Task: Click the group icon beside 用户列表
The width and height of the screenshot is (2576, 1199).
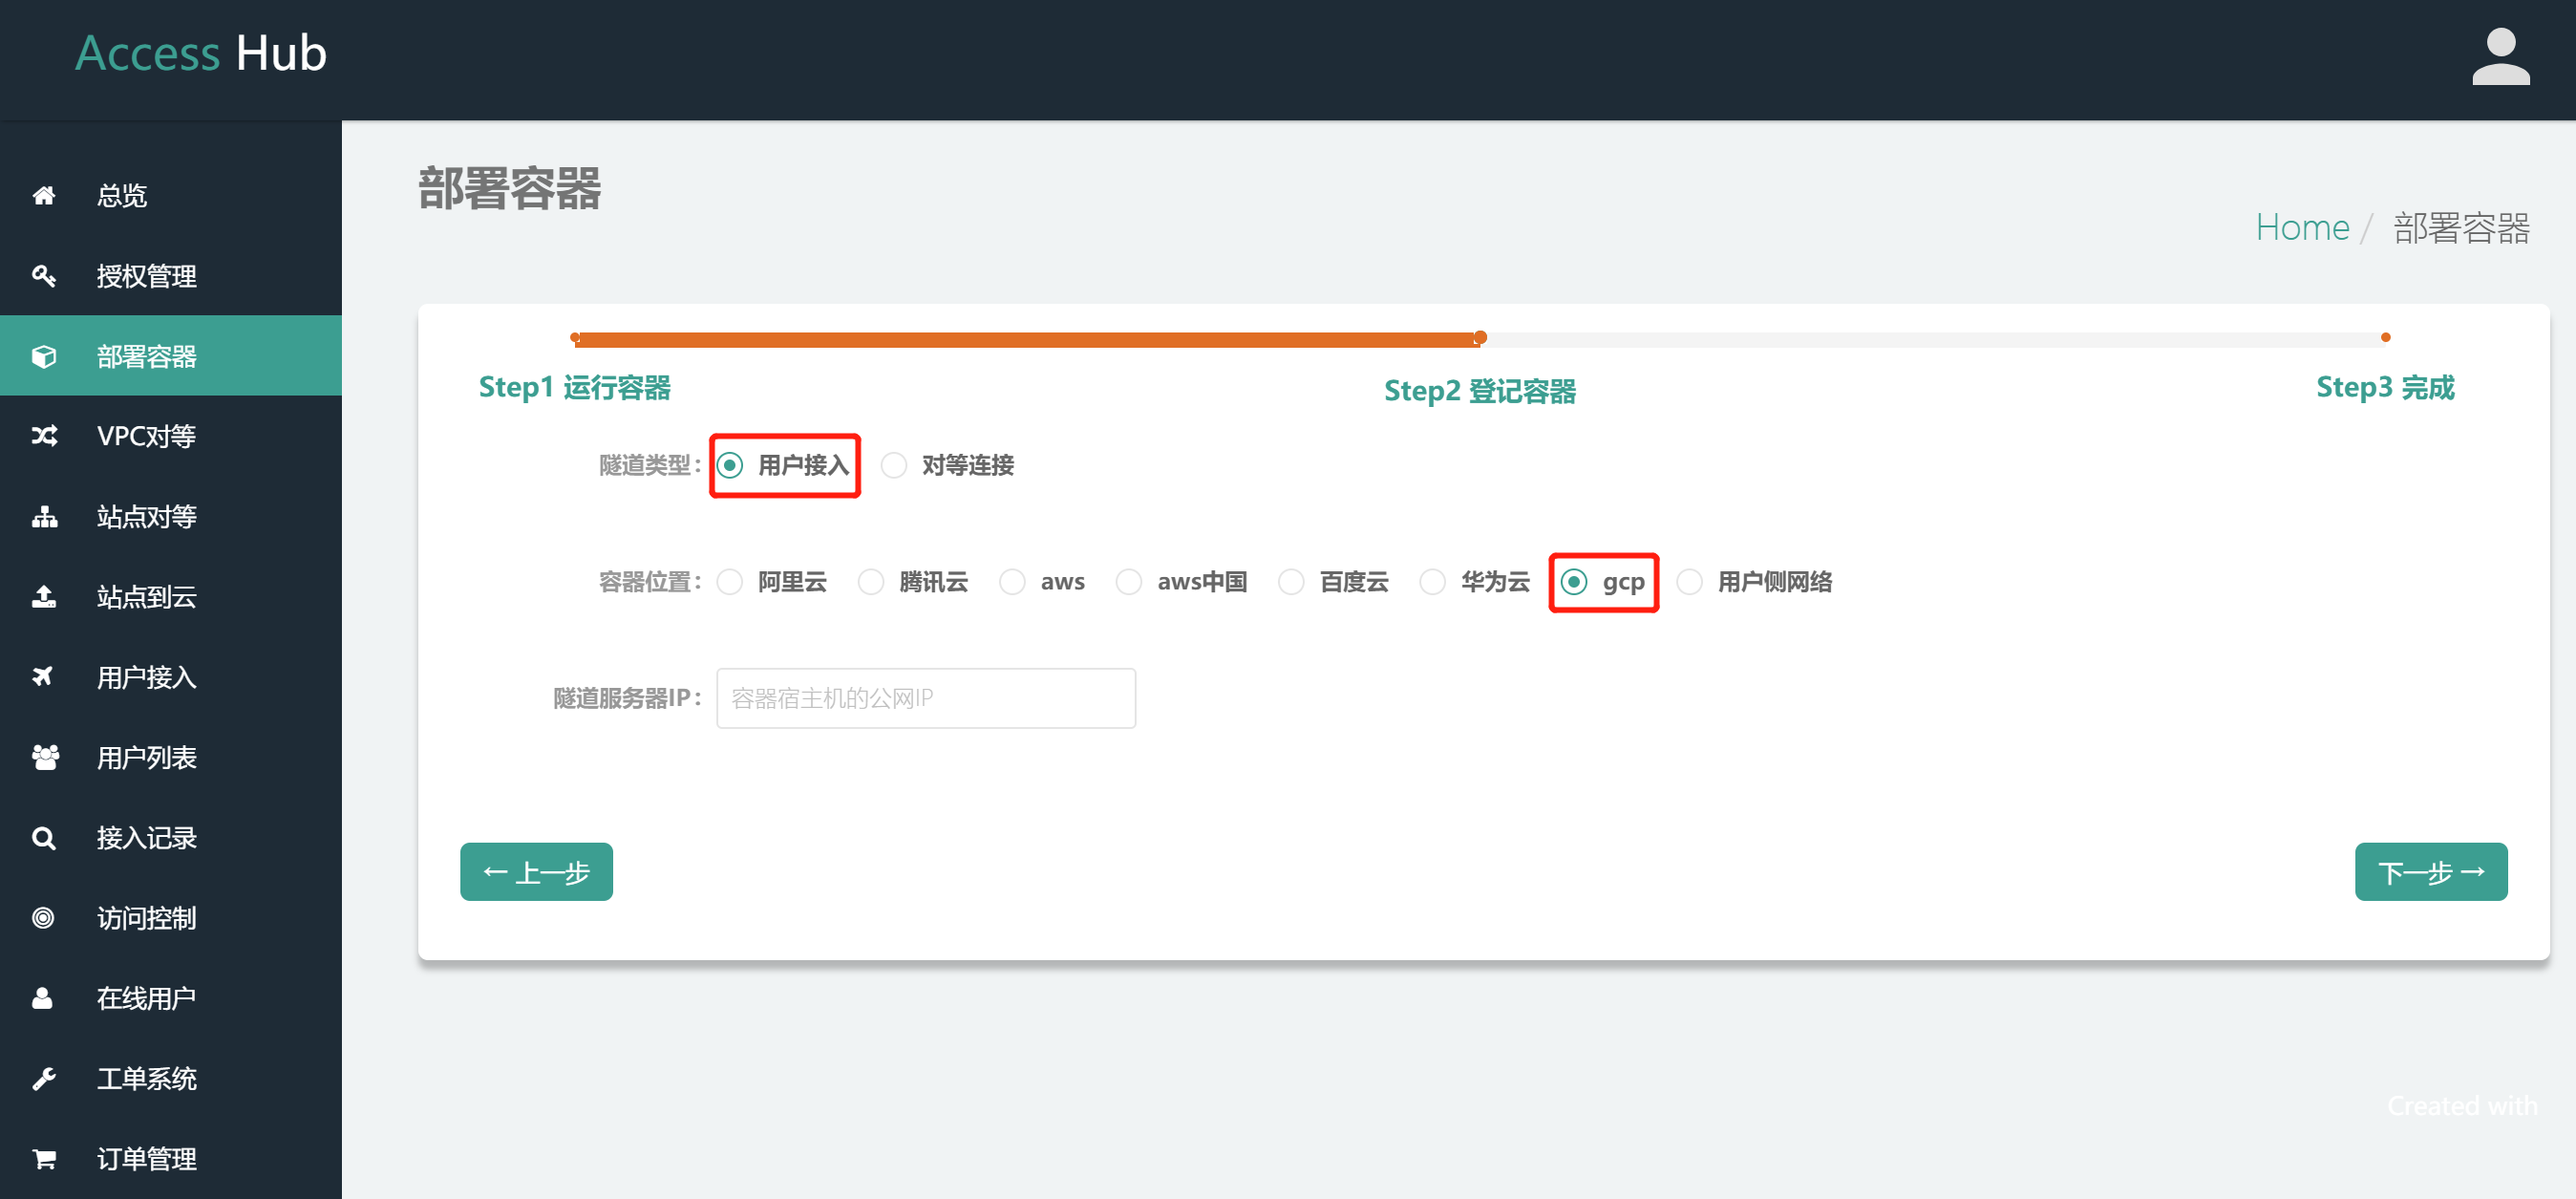Action: (x=45, y=757)
